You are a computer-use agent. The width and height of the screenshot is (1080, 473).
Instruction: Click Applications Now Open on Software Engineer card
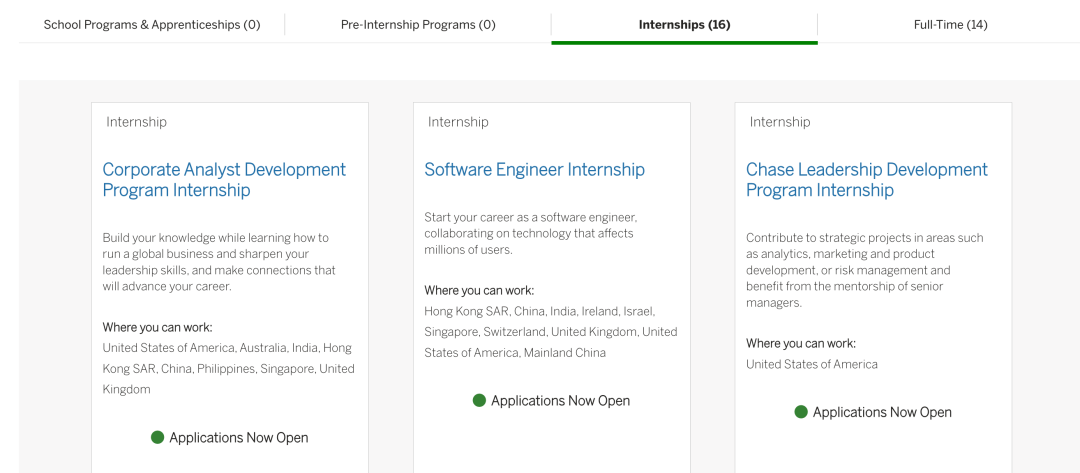click(561, 401)
